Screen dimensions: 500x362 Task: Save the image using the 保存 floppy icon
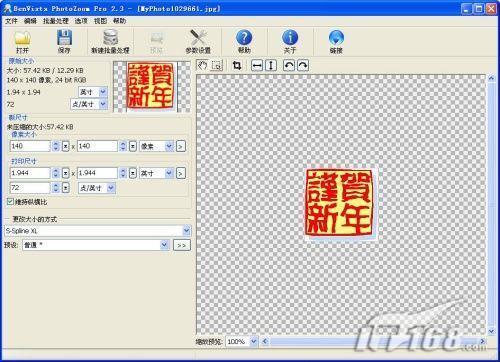[64, 42]
